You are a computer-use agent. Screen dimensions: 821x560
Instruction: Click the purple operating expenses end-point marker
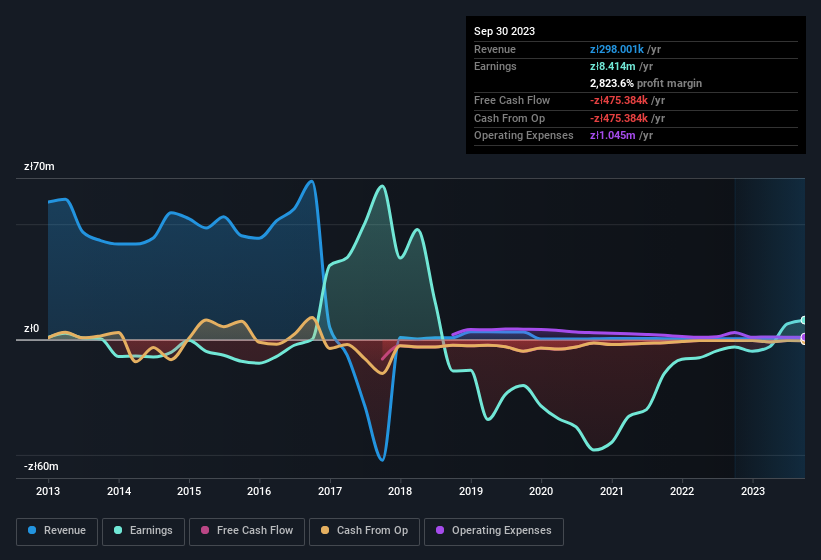point(803,337)
